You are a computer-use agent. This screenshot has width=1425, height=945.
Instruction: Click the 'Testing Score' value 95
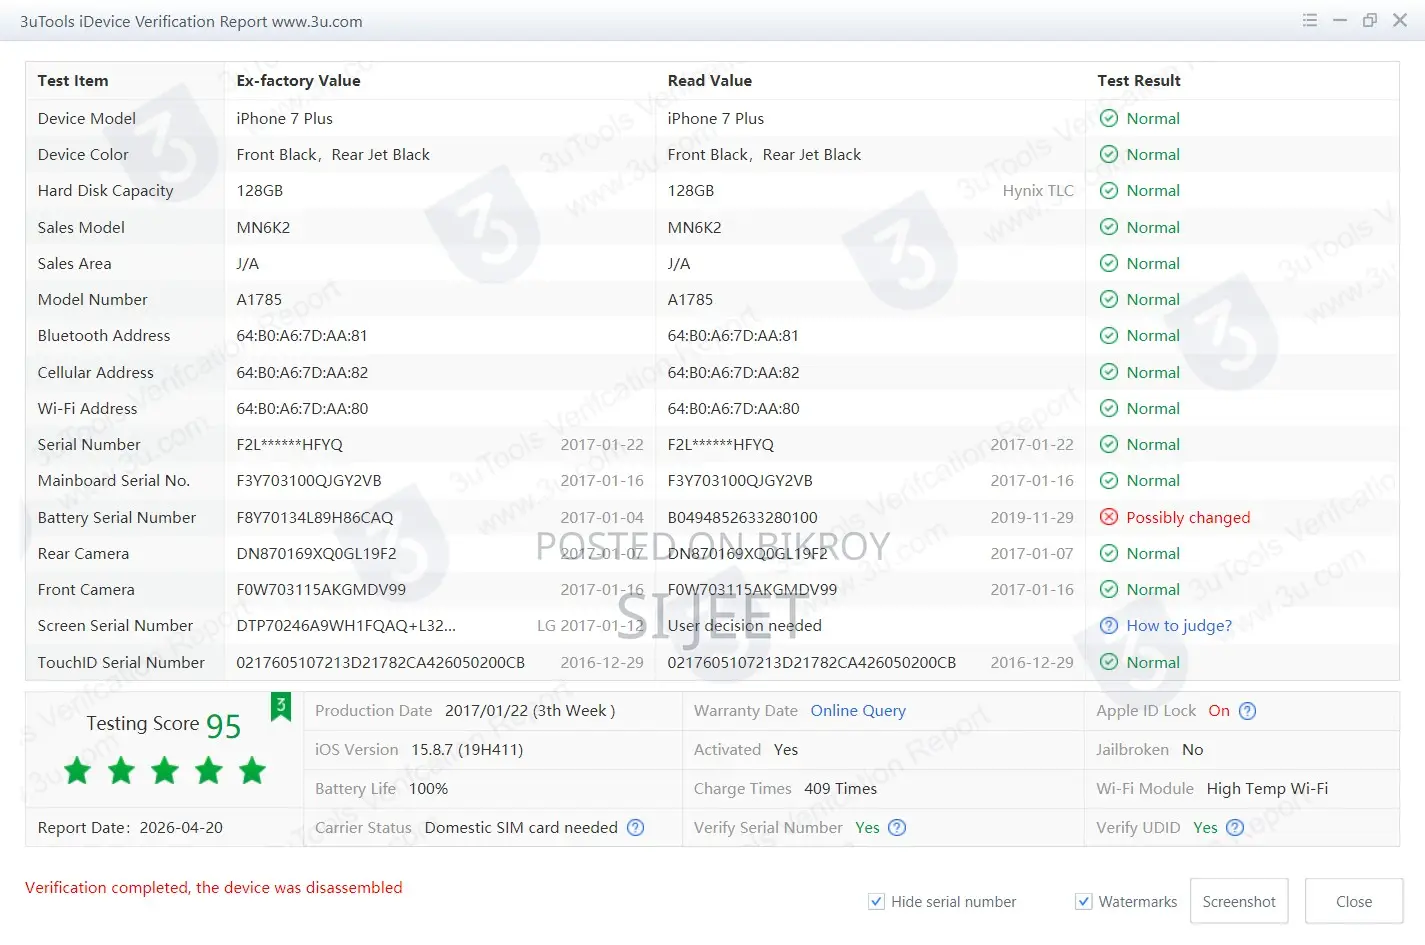click(223, 726)
